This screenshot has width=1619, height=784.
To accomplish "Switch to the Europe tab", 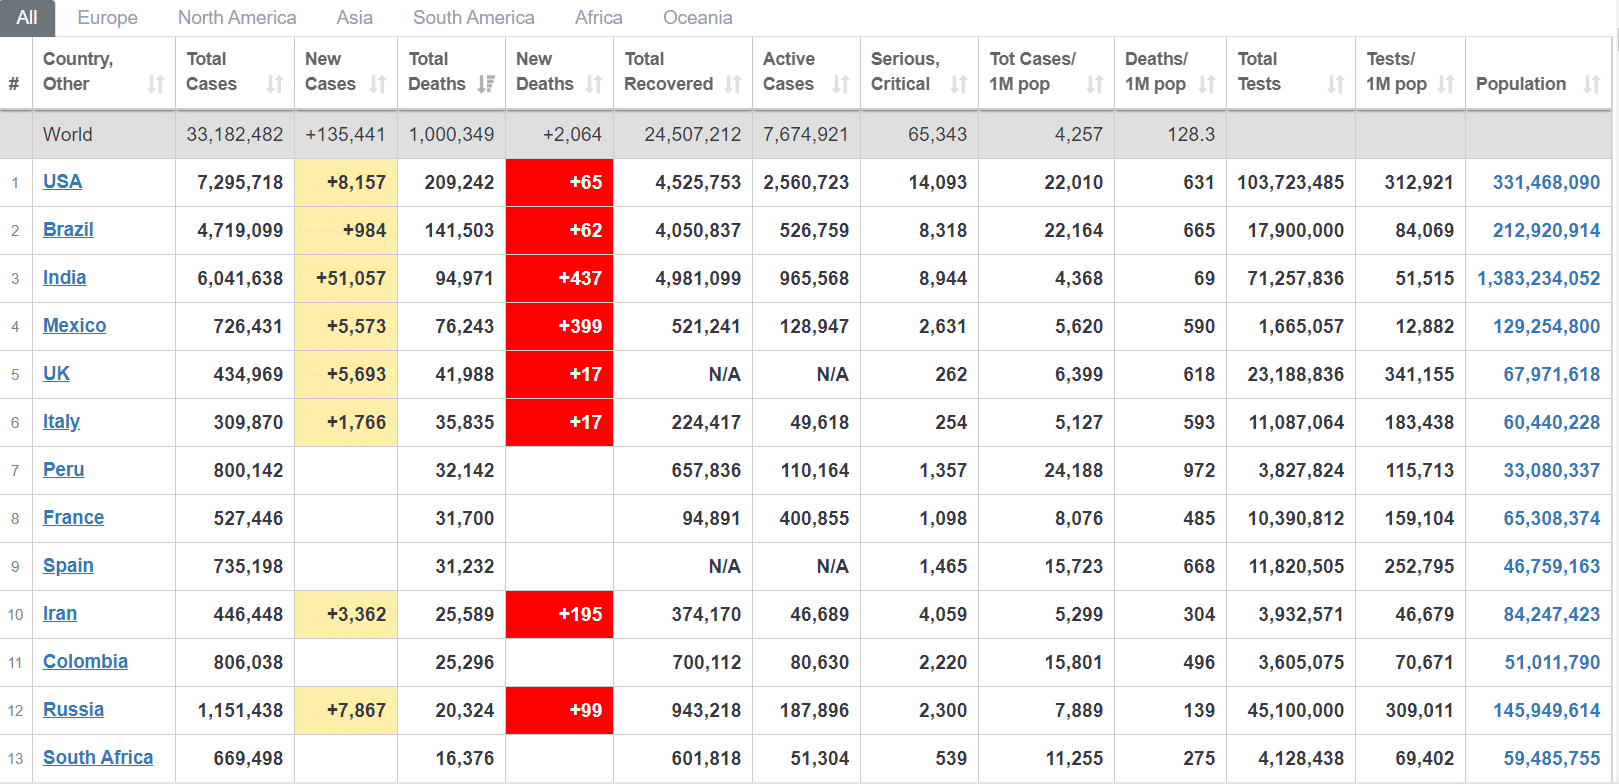I will [x=108, y=18].
